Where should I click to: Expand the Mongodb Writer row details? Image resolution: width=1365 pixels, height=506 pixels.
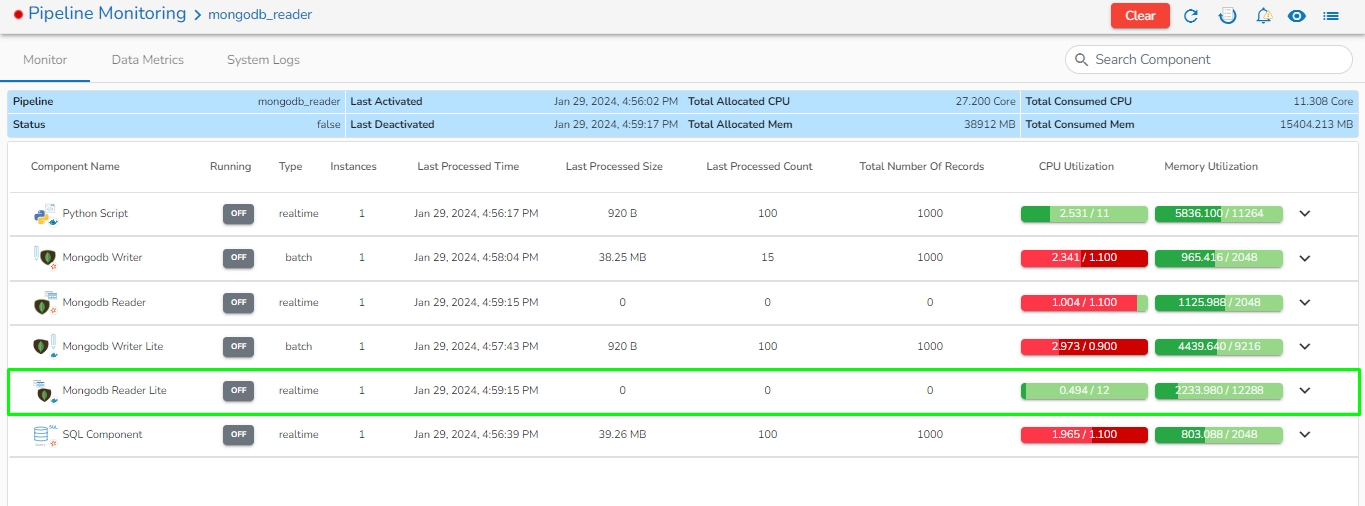(x=1304, y=258)
